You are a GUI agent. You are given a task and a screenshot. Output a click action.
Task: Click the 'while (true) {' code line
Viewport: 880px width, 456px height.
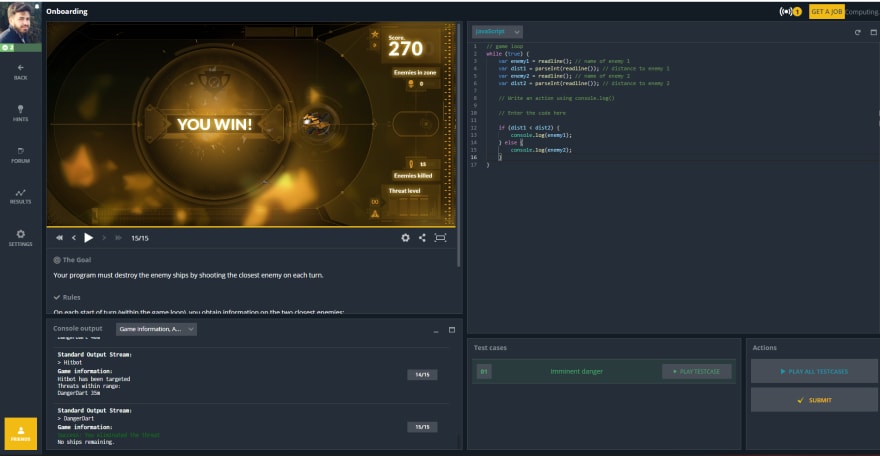point(507,54)
